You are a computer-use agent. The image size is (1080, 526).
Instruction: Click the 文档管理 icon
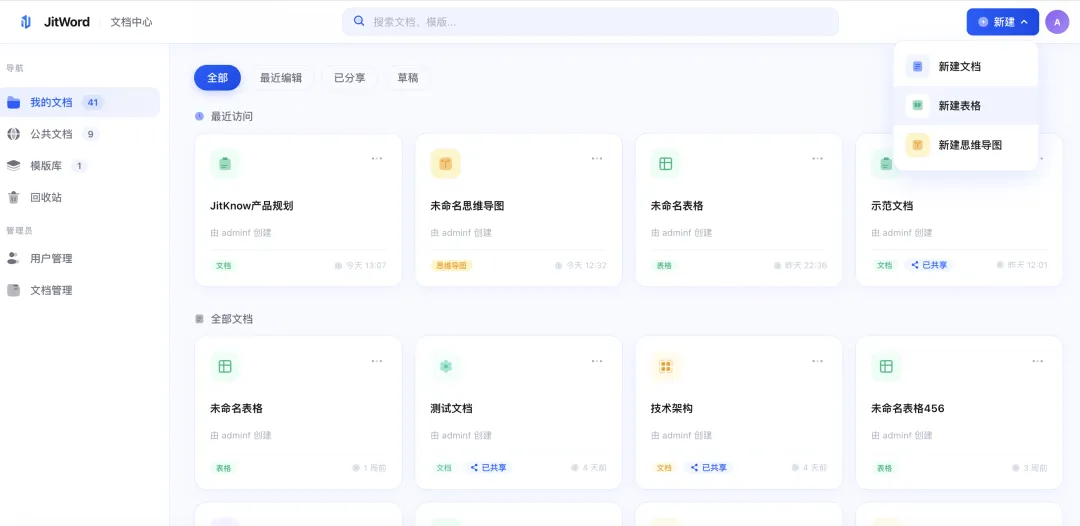pos(14,291)
